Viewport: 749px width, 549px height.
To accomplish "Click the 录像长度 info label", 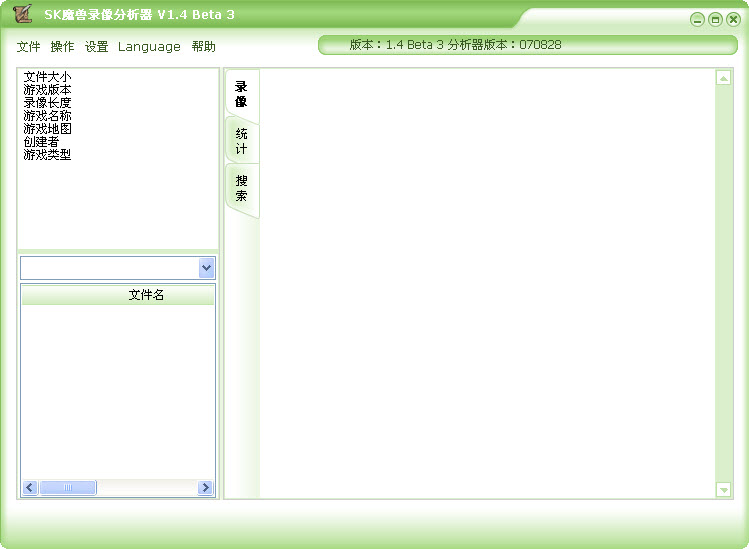I will (x=47, y=103).
